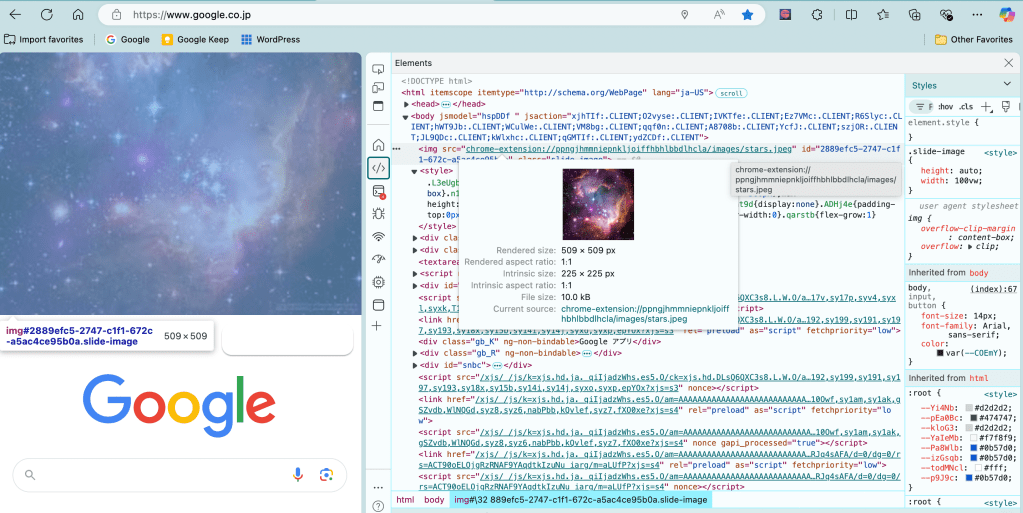Open the WordPress bookmark

[x=270, y=40]
